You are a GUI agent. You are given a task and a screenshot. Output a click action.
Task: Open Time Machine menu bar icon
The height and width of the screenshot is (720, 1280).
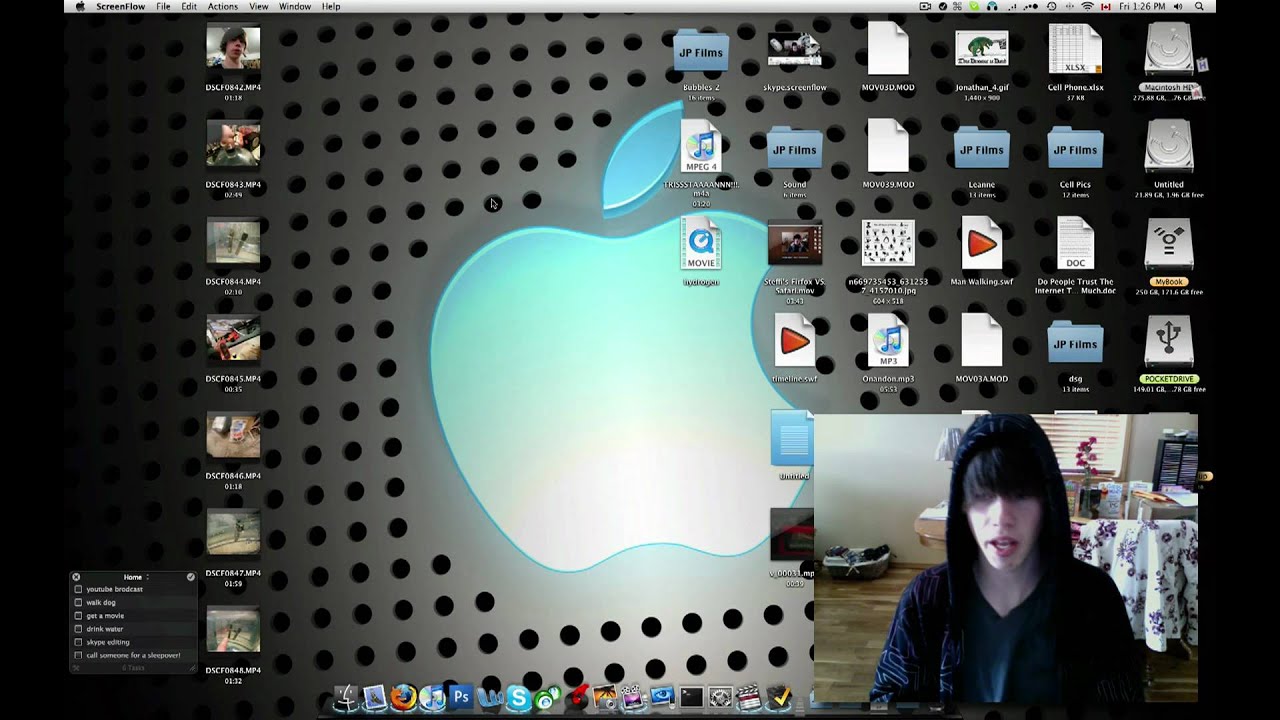pos(1051,6)
